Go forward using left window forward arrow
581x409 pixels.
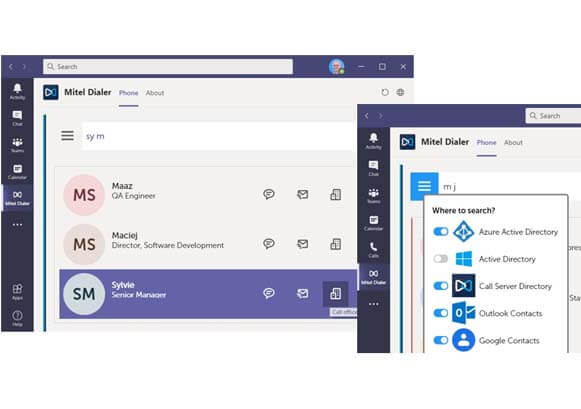pyautogui.click(x=24, y=67)
